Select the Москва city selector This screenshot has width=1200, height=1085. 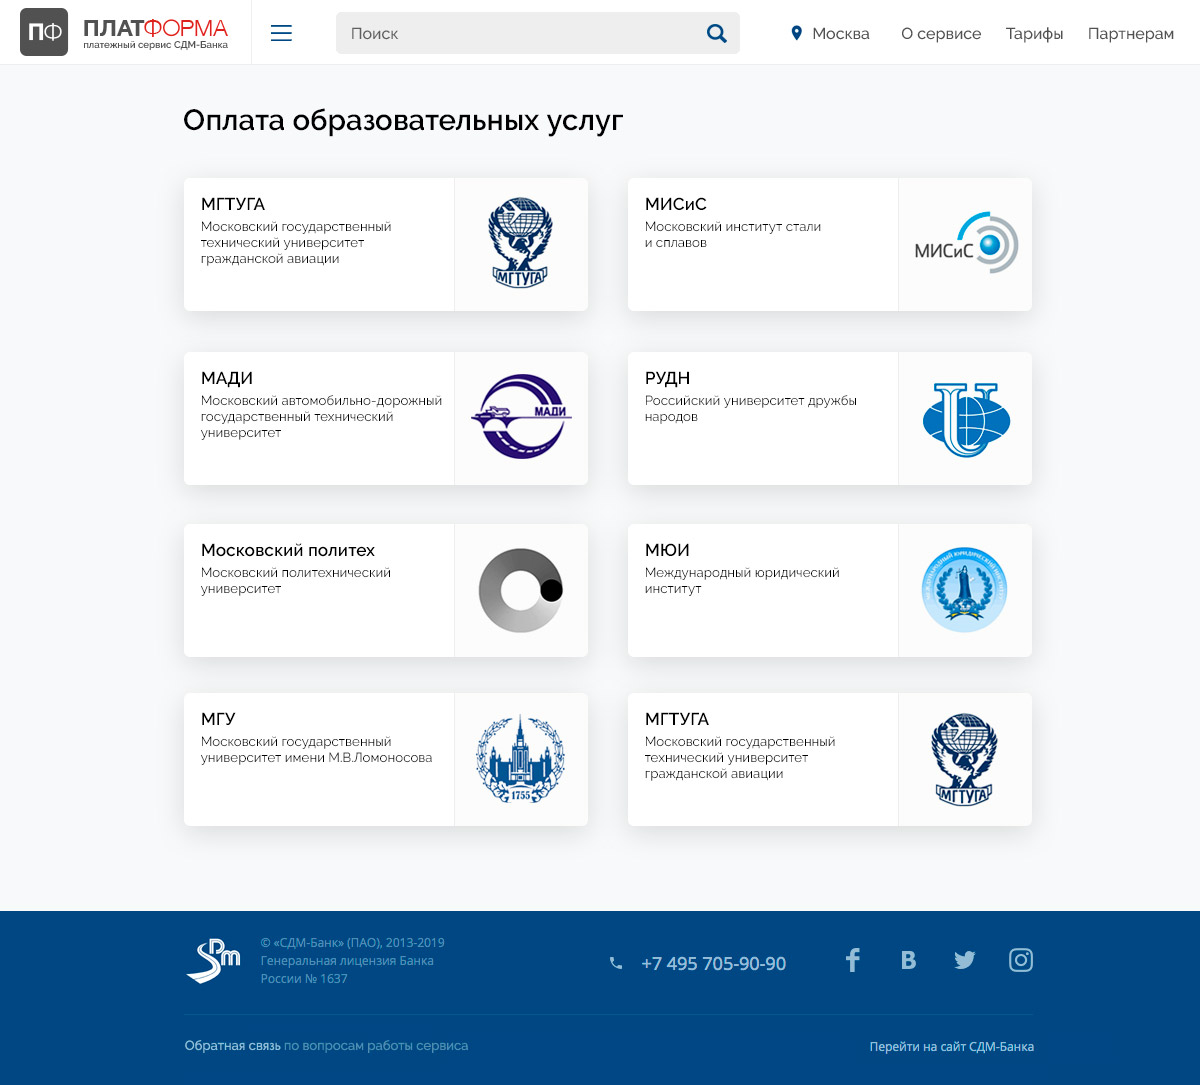click(x=830, y=33)
